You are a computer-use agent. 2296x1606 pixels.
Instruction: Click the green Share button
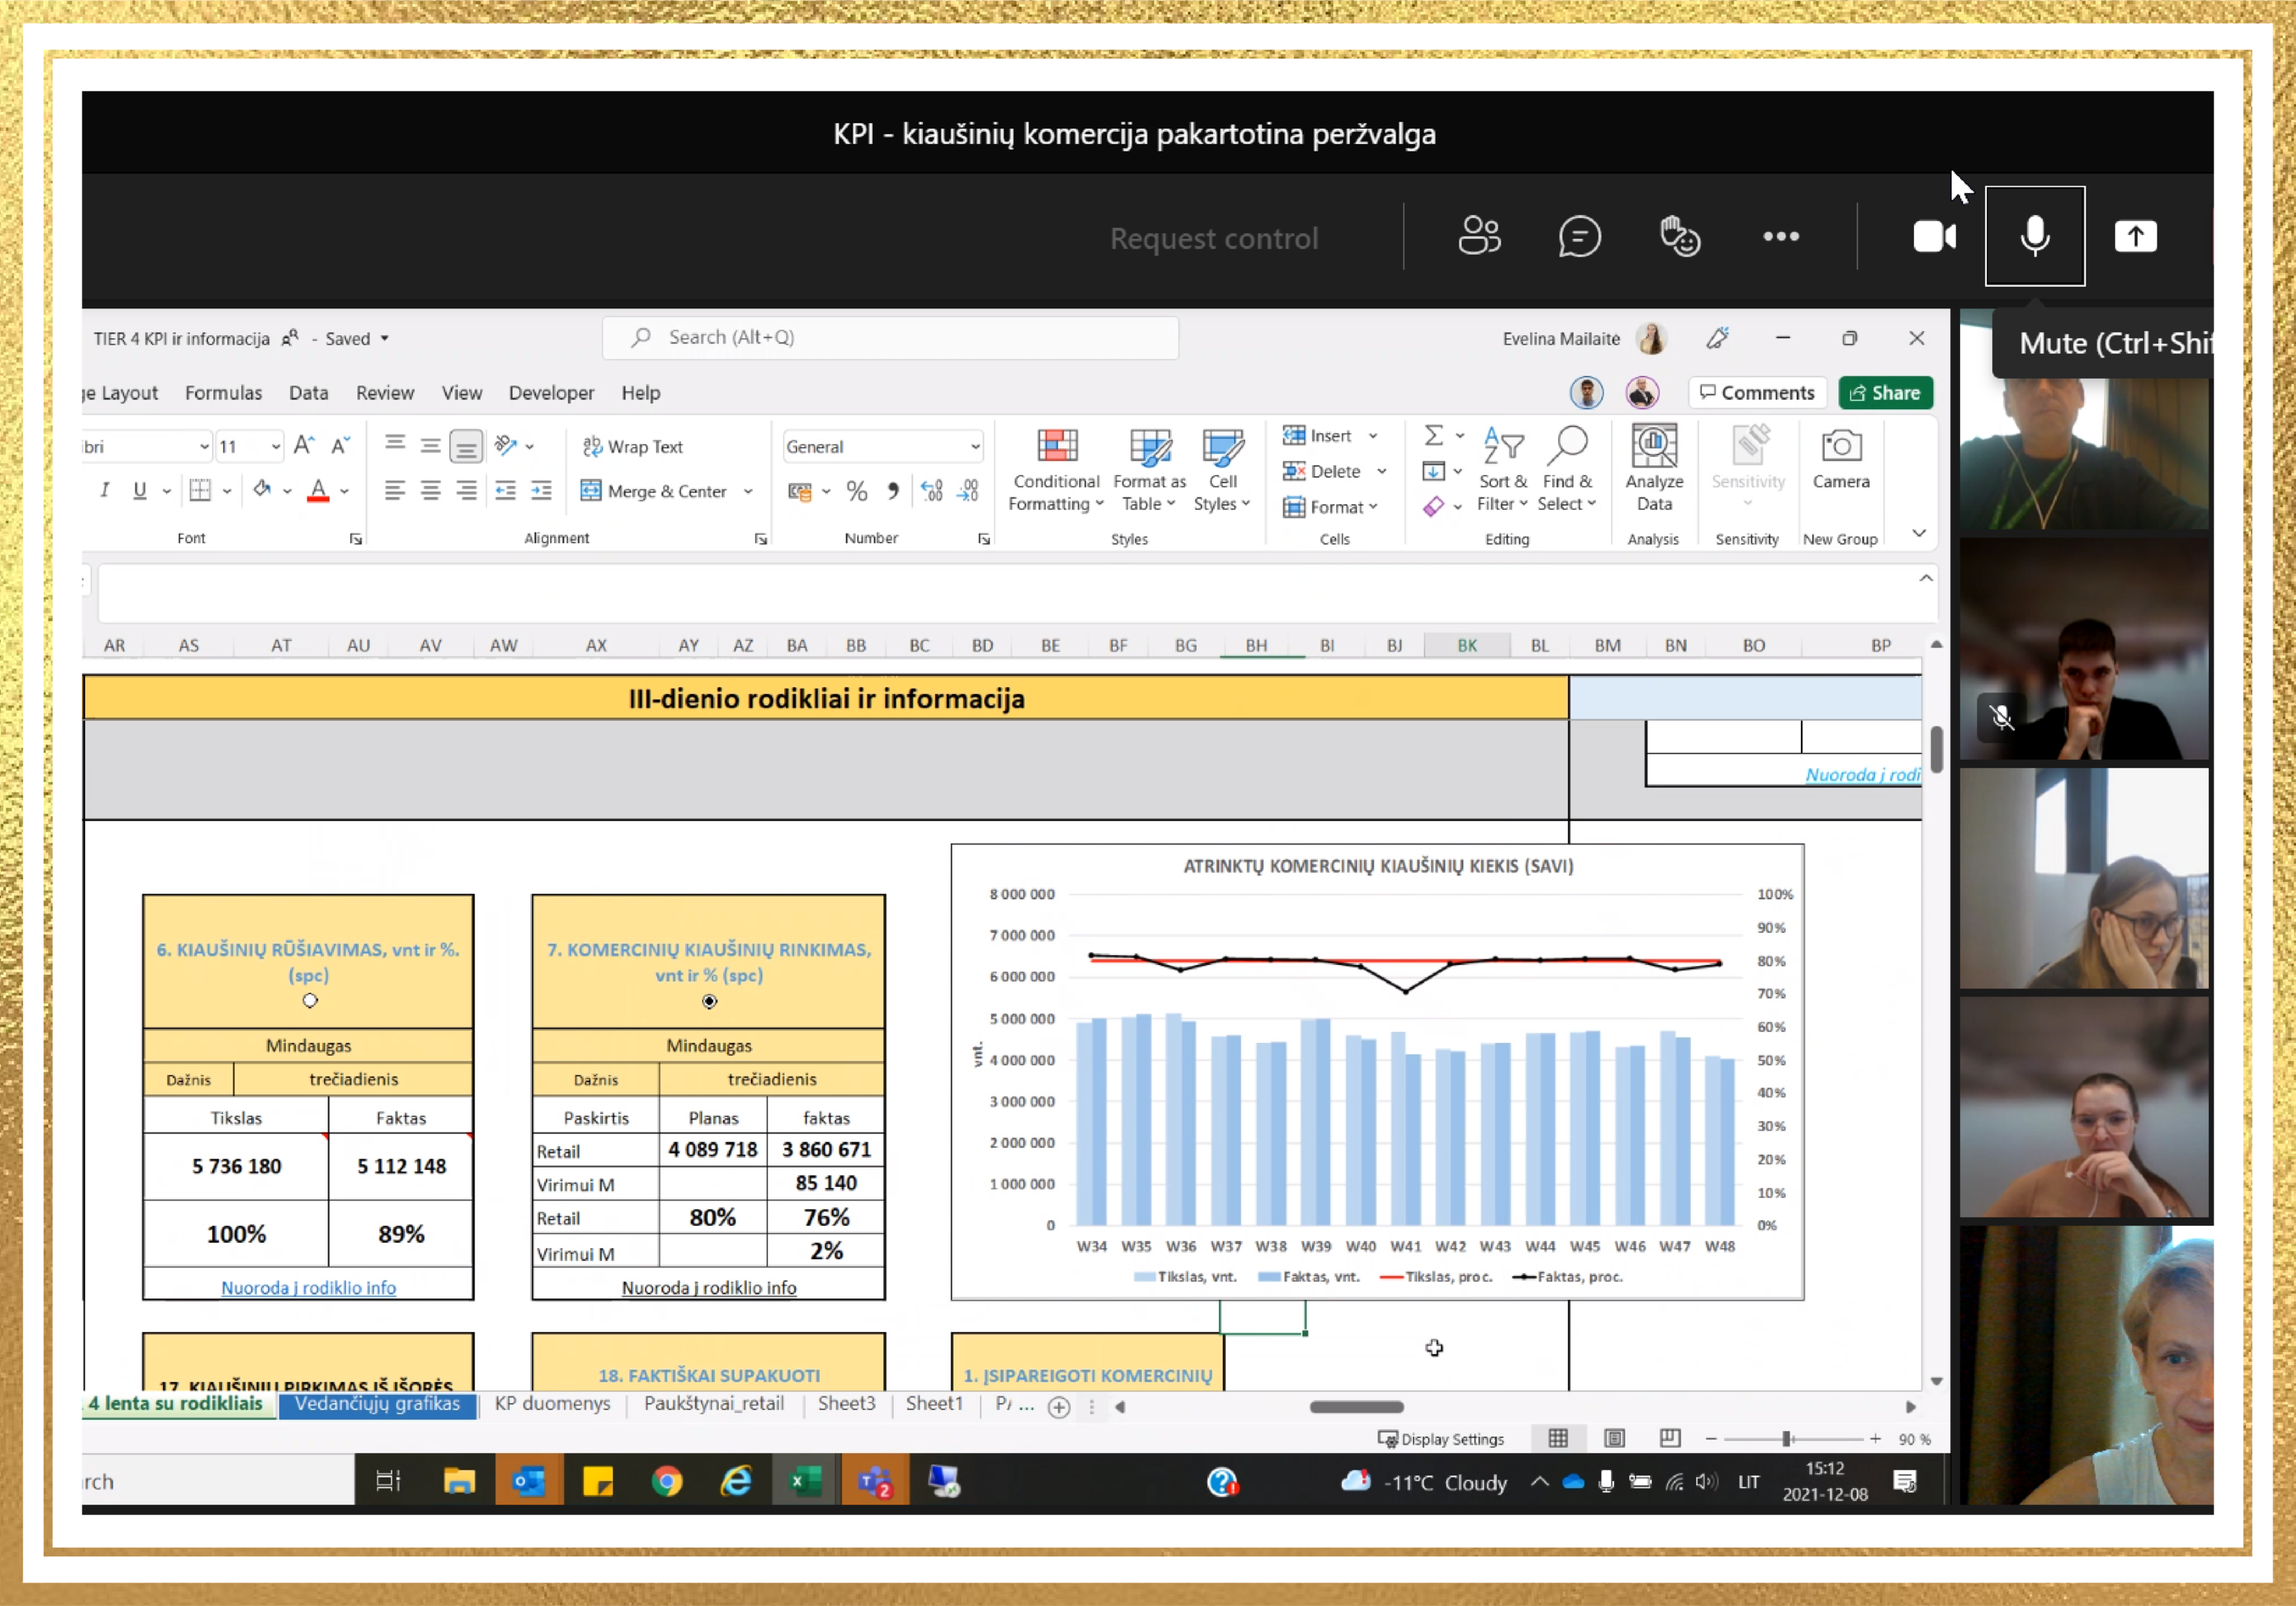(1885, 393)
